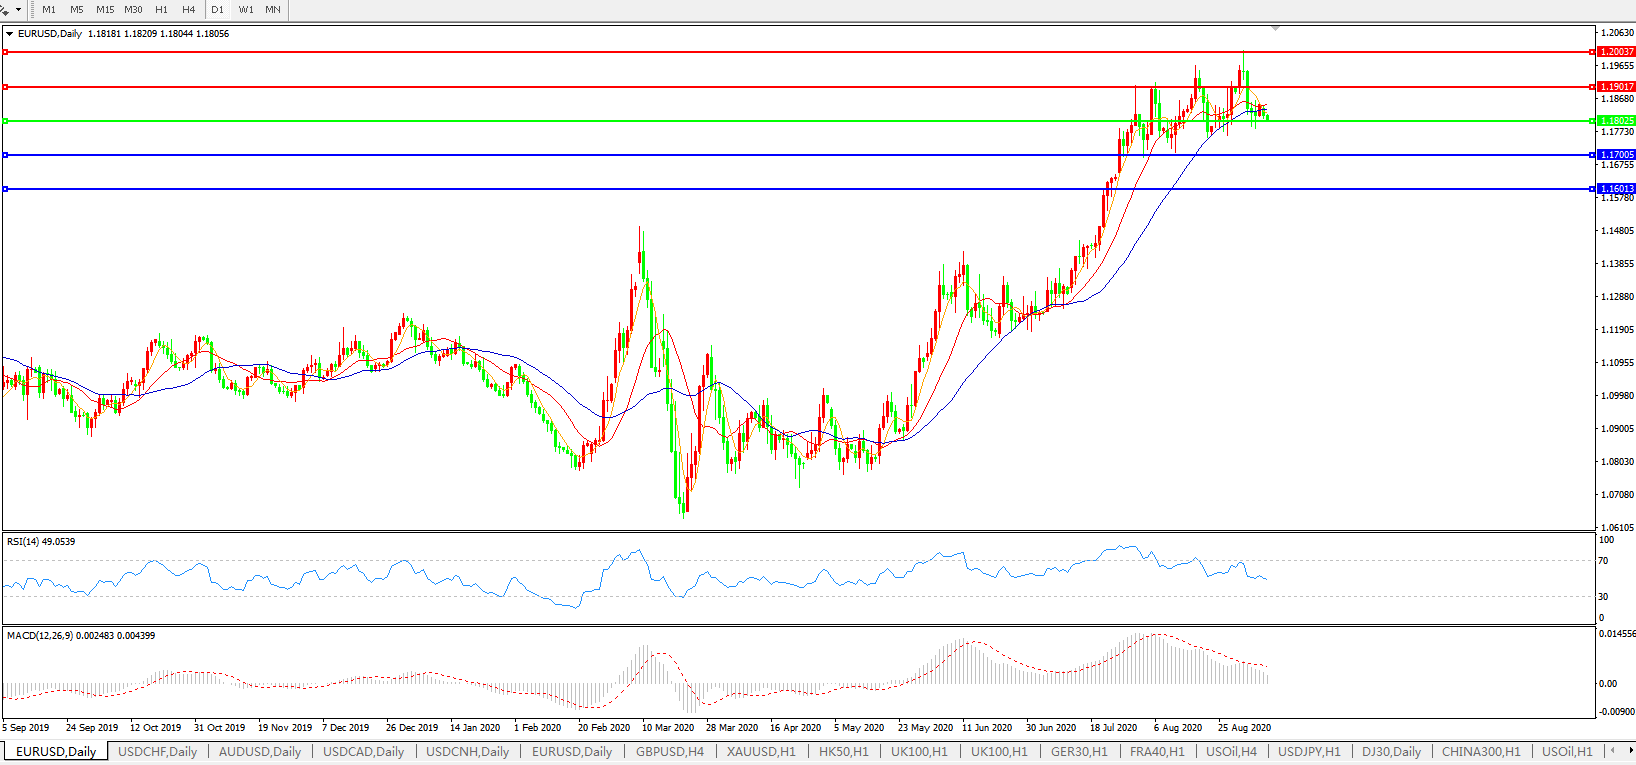The width and height of the screenshot is (1636, 765).
Task: Toggle the M1 timeframe button
Action: point(49,9)
